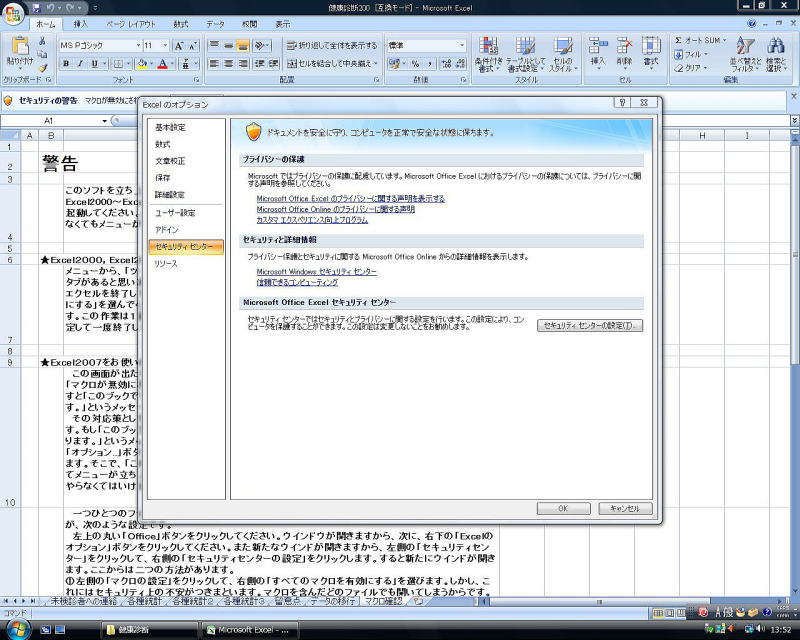Image resolution: width=800 pixels, height=640 pixels.
Task: Click the wrap text (折り返して全体を表示する) button
Action: (x=332, y=46)
